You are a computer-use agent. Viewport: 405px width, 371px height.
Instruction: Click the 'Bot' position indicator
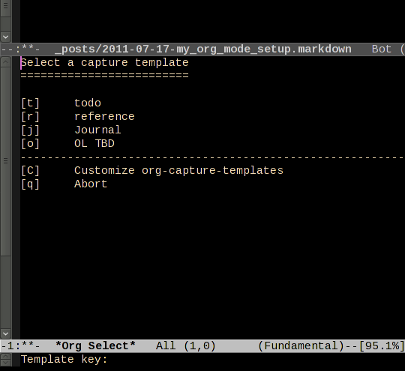pos(381,49)
